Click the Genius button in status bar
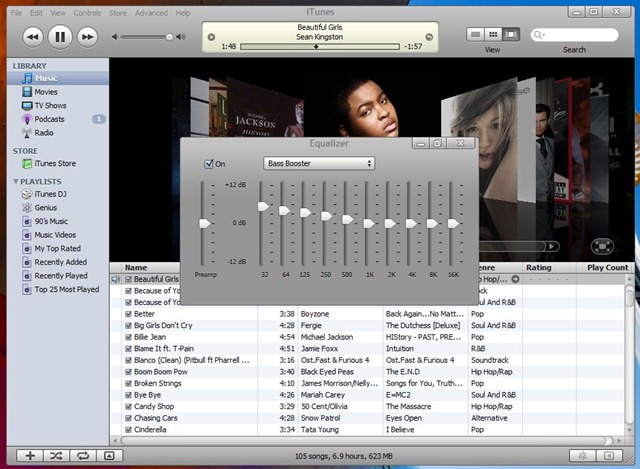Screen dimensions: 640x469 tap(582, 456)
